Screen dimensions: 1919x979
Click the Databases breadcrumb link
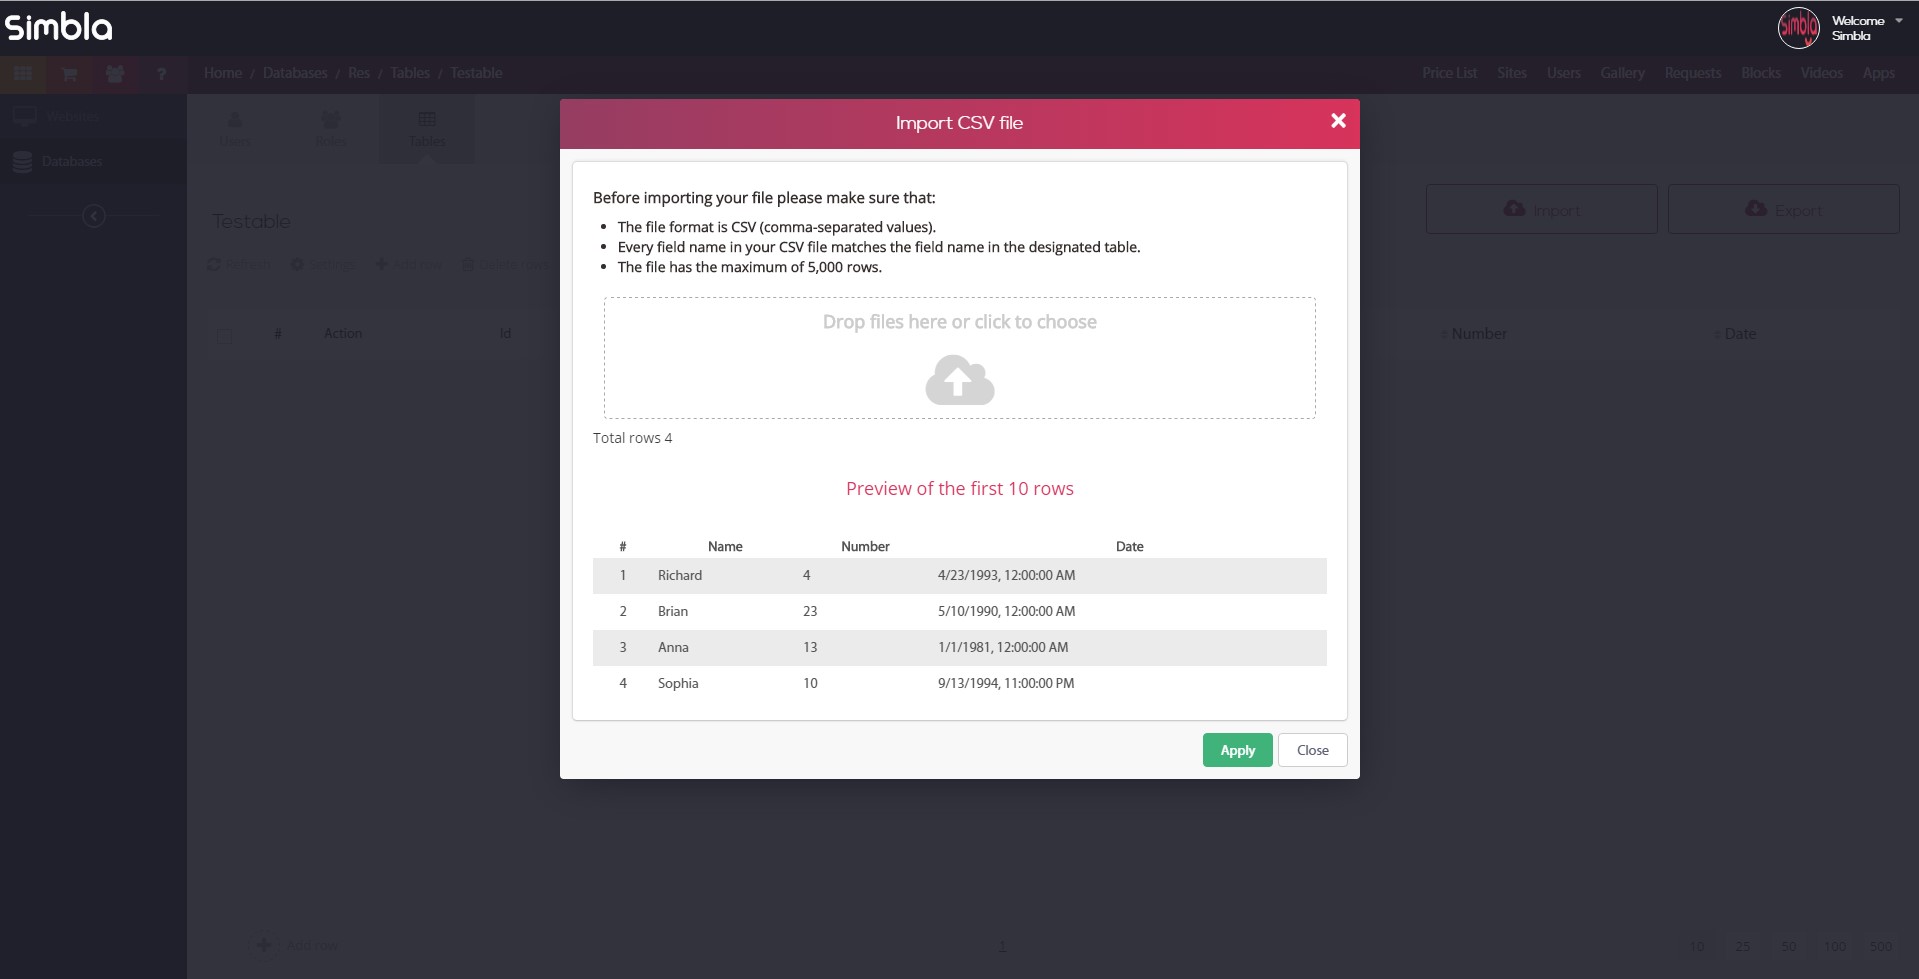point(295,73)
